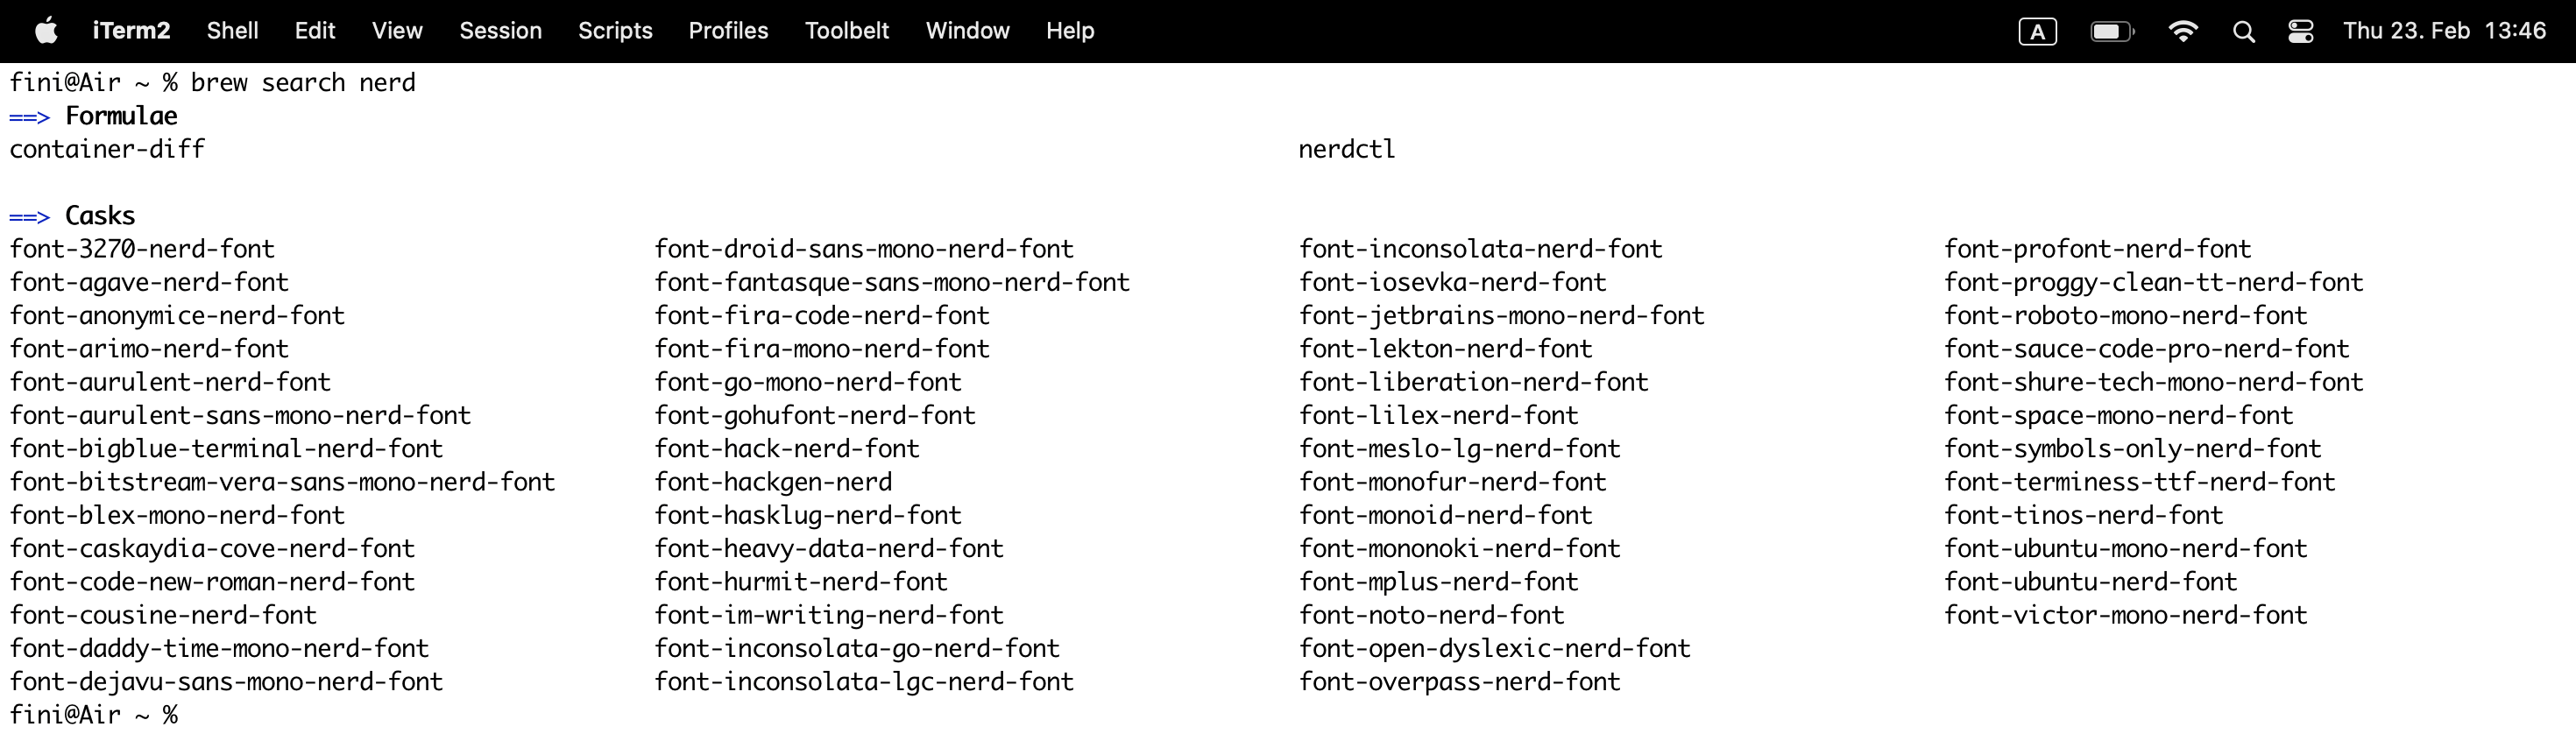Open the Shell menu

pyautogui.click(x=232, y=30)
